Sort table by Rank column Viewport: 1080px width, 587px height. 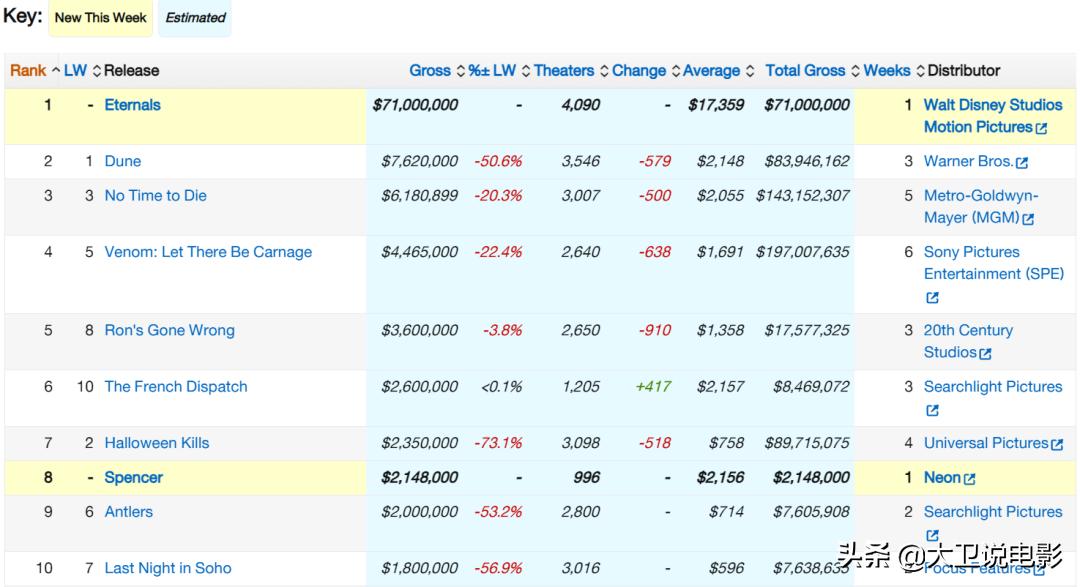[28, 71]
